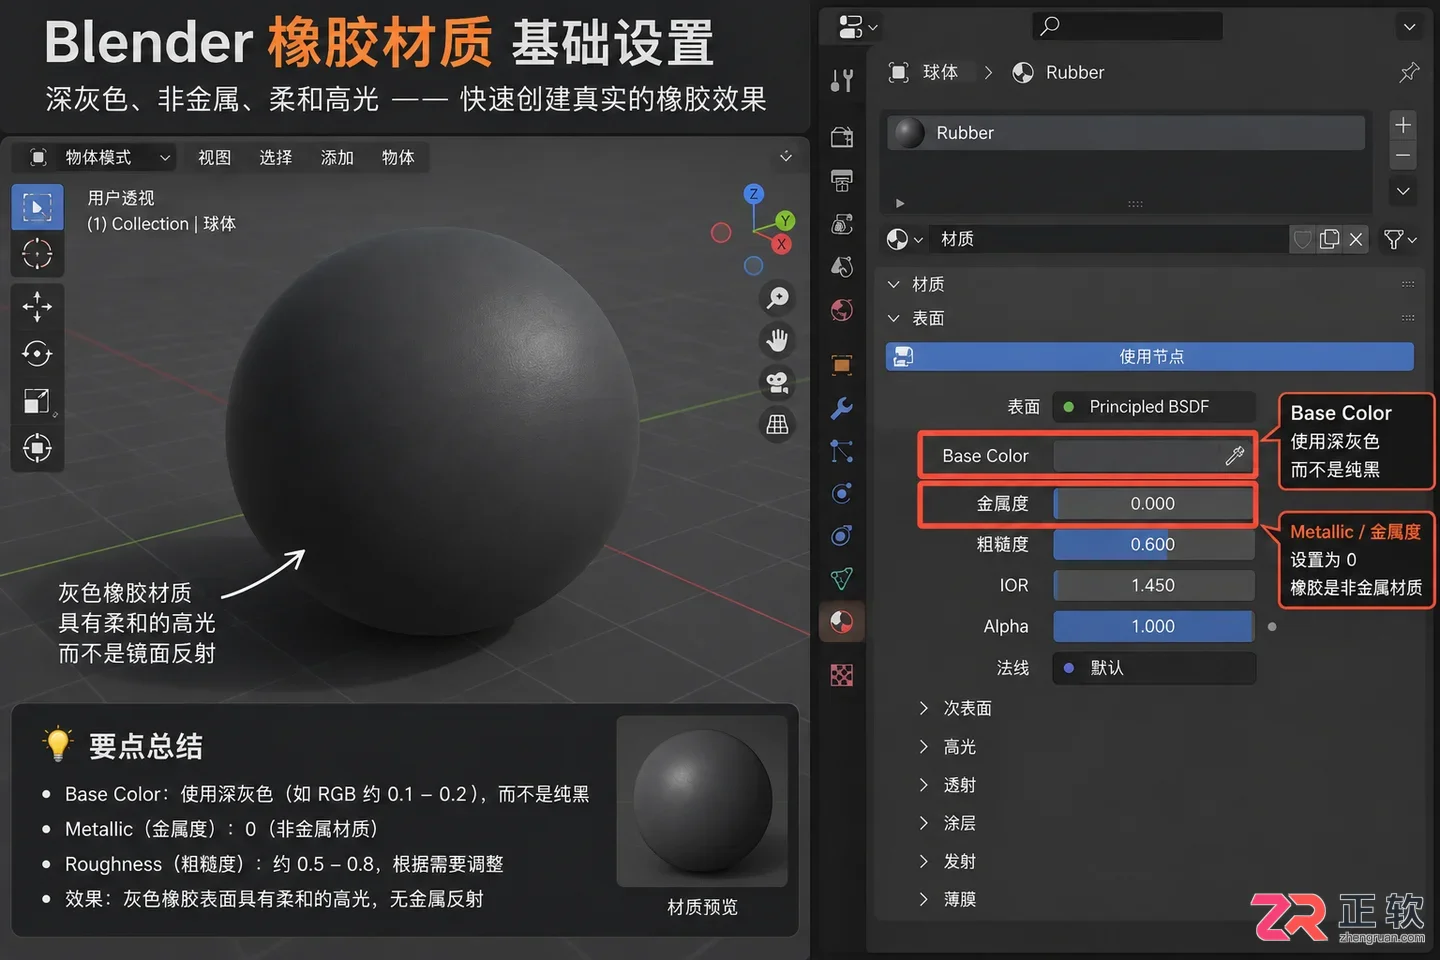The height and width of the screenshot is (960, 1440).
Task: Expand the 次表面 panel
Action: (x=955, y=708)
